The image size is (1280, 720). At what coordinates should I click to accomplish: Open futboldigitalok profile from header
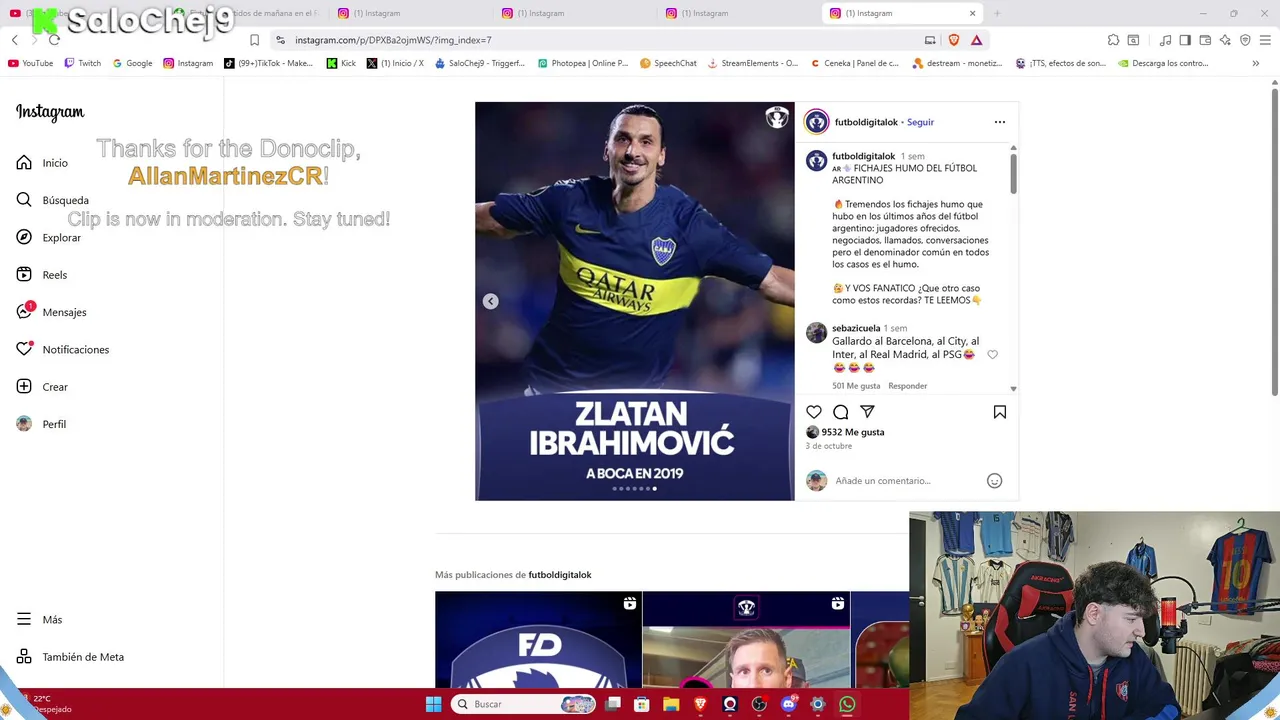(x=866, y=122)
